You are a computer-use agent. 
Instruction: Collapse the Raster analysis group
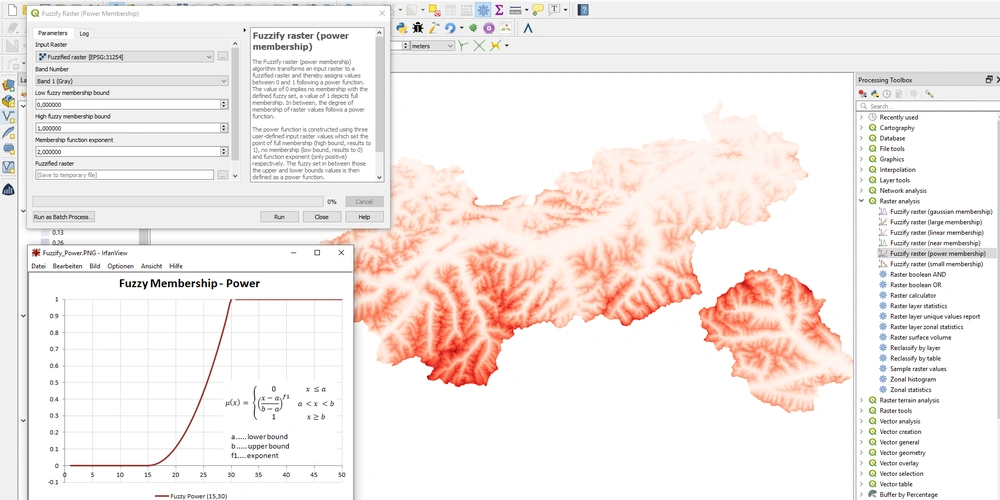click(x=862, y=201)
